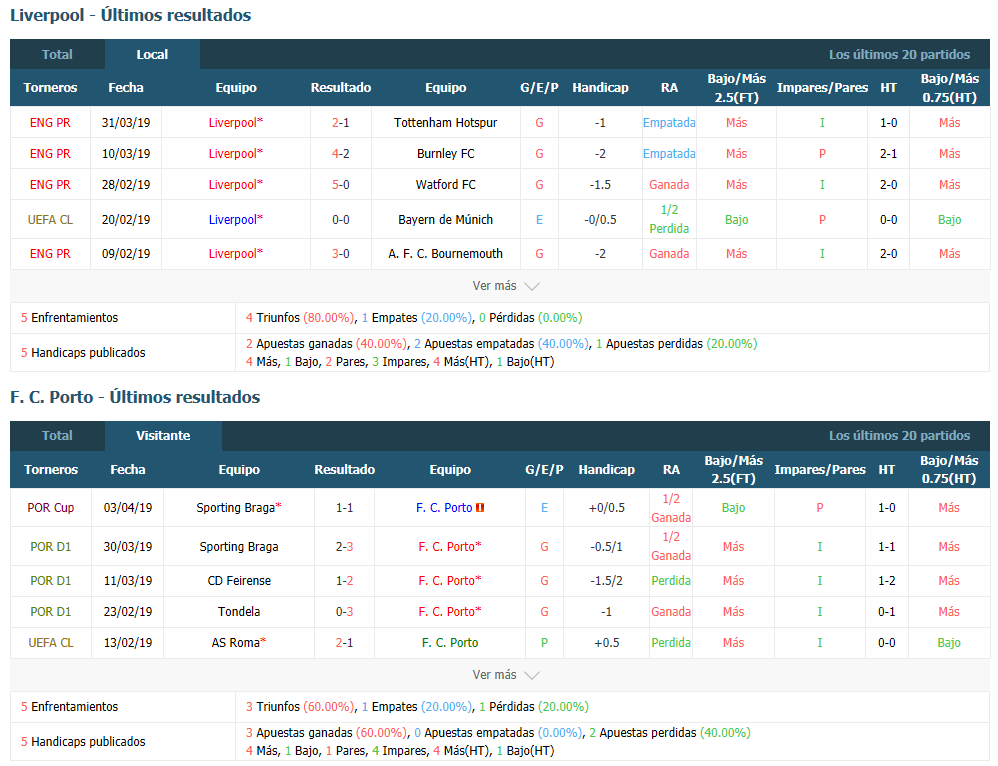This screenshot has width=998, height=766.
Task: Click UEFA CL tournament in 20/02/19 row
Action: 50,220
